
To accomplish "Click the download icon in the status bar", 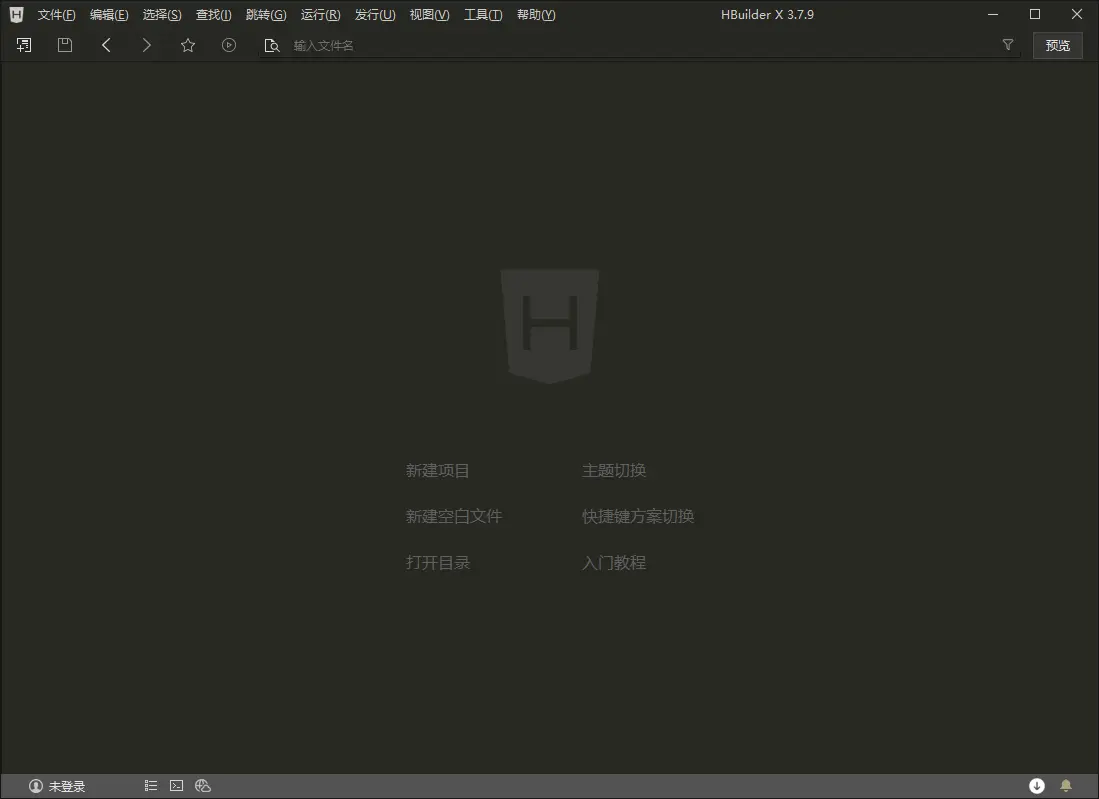I will pos(1037,785).
